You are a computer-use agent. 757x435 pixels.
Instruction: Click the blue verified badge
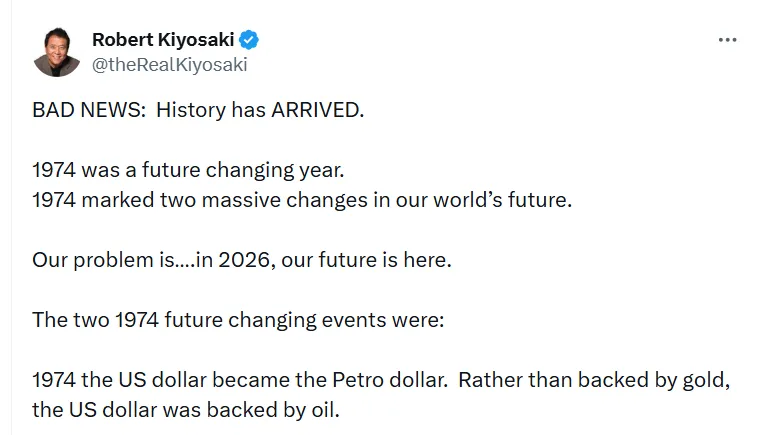(x=249, y=40)
